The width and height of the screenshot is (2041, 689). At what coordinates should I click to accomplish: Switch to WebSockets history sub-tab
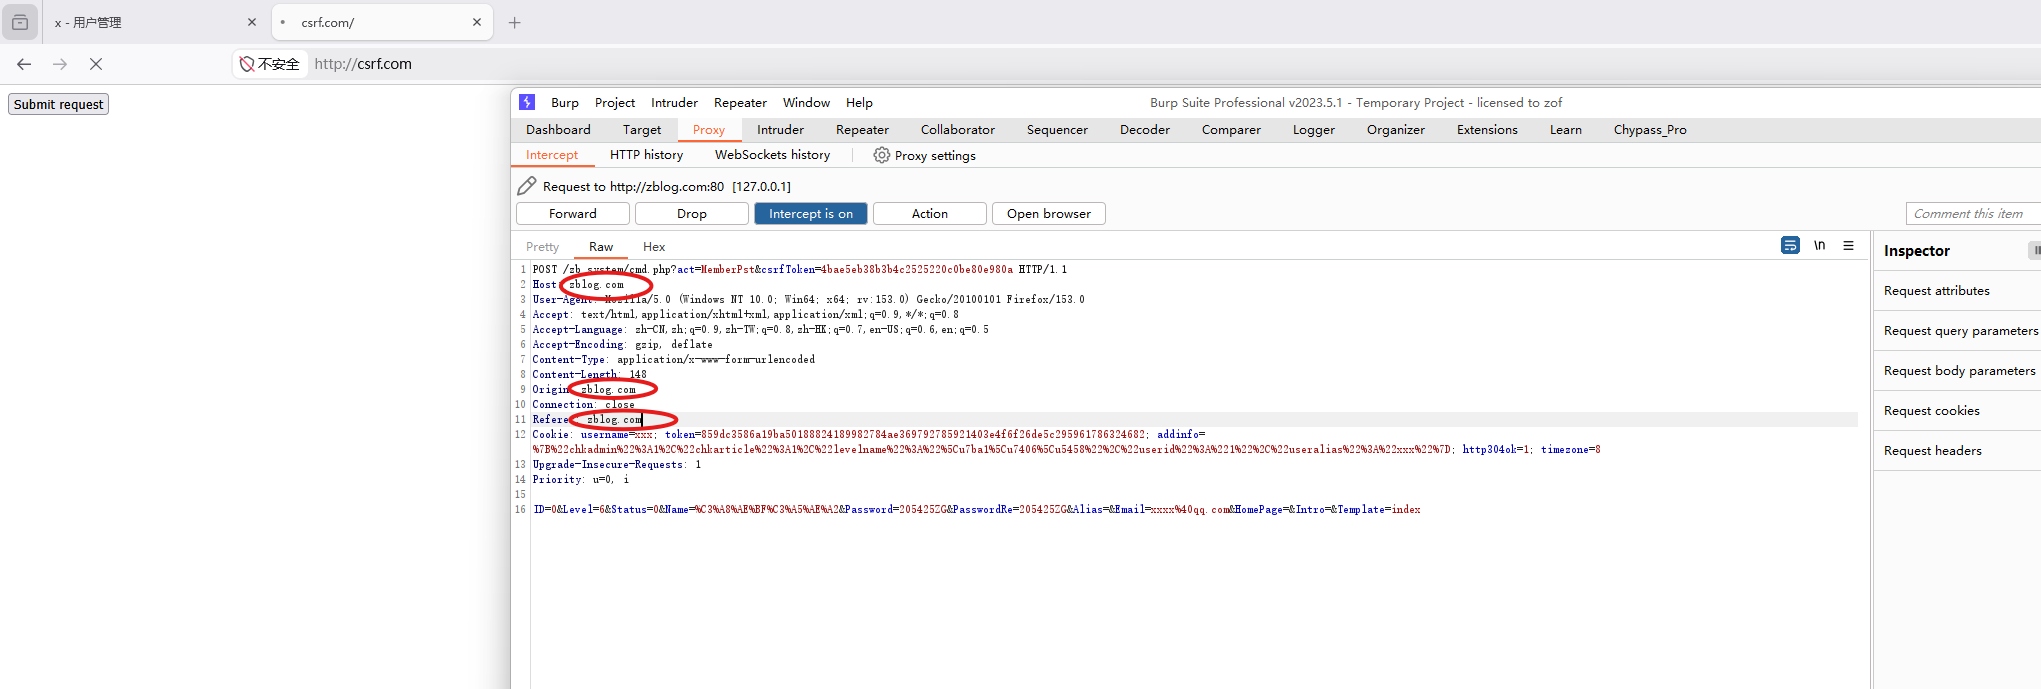click(772, 155)
